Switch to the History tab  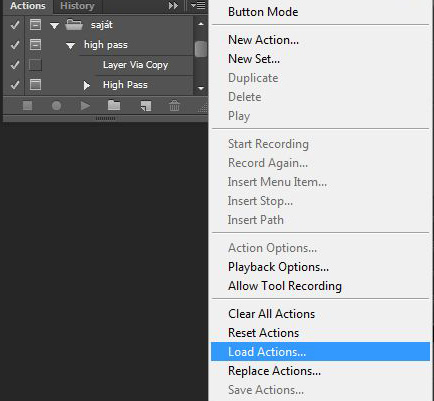[77, 6]
